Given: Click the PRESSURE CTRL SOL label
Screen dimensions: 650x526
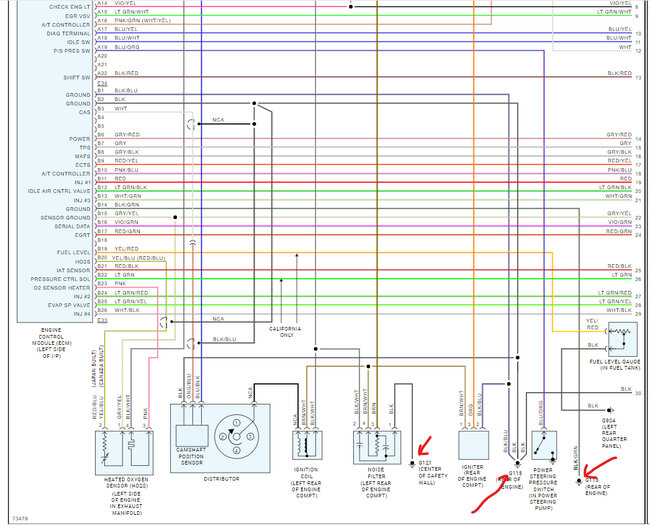Looking at the screenshot, I should [x=60, y=279].
